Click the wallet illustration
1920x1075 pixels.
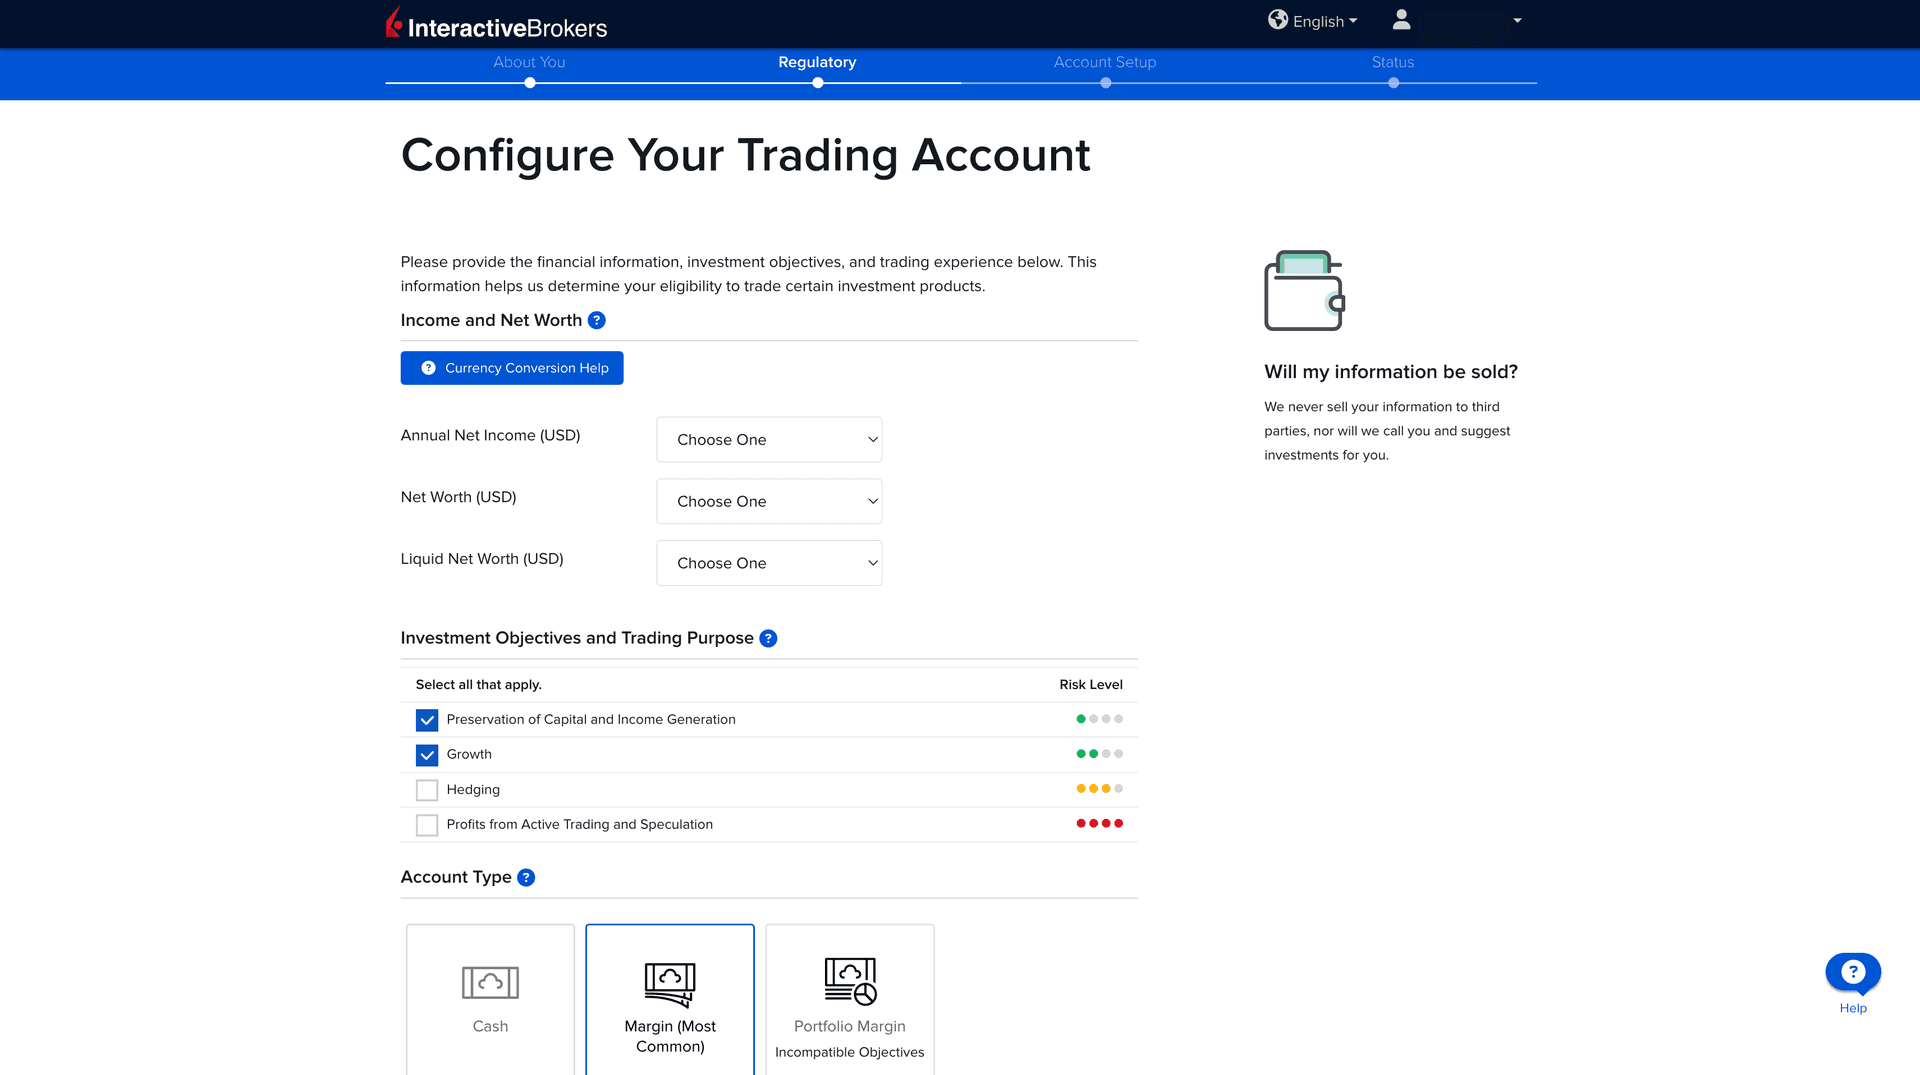pos(1305,290)
